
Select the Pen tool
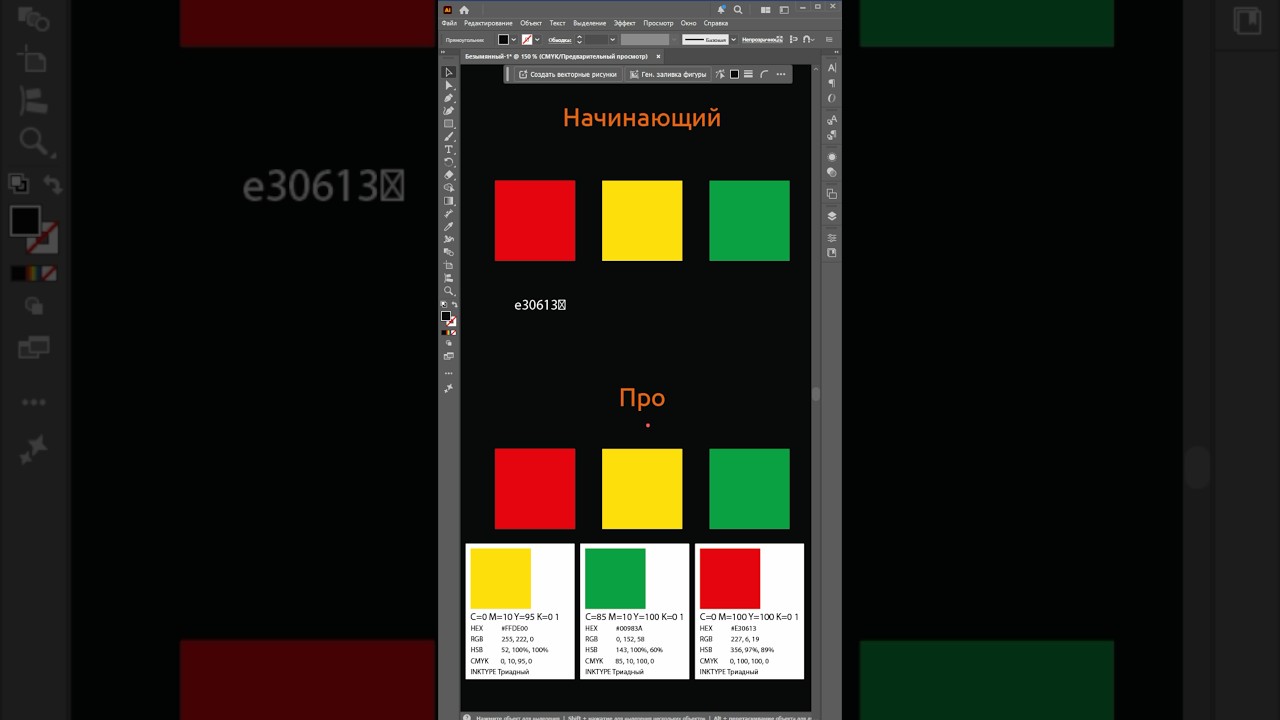pos(448,98)
